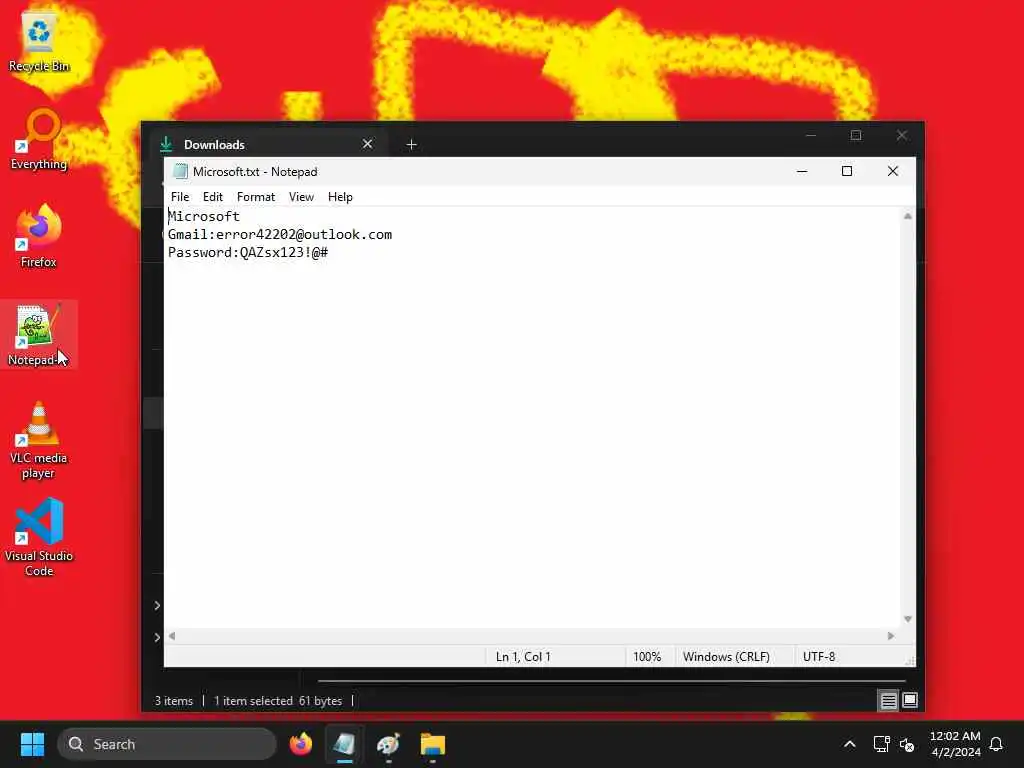Click the Notepad title bar icon
This screenshot has width=1024, height=768.
[x=180, y=172]
